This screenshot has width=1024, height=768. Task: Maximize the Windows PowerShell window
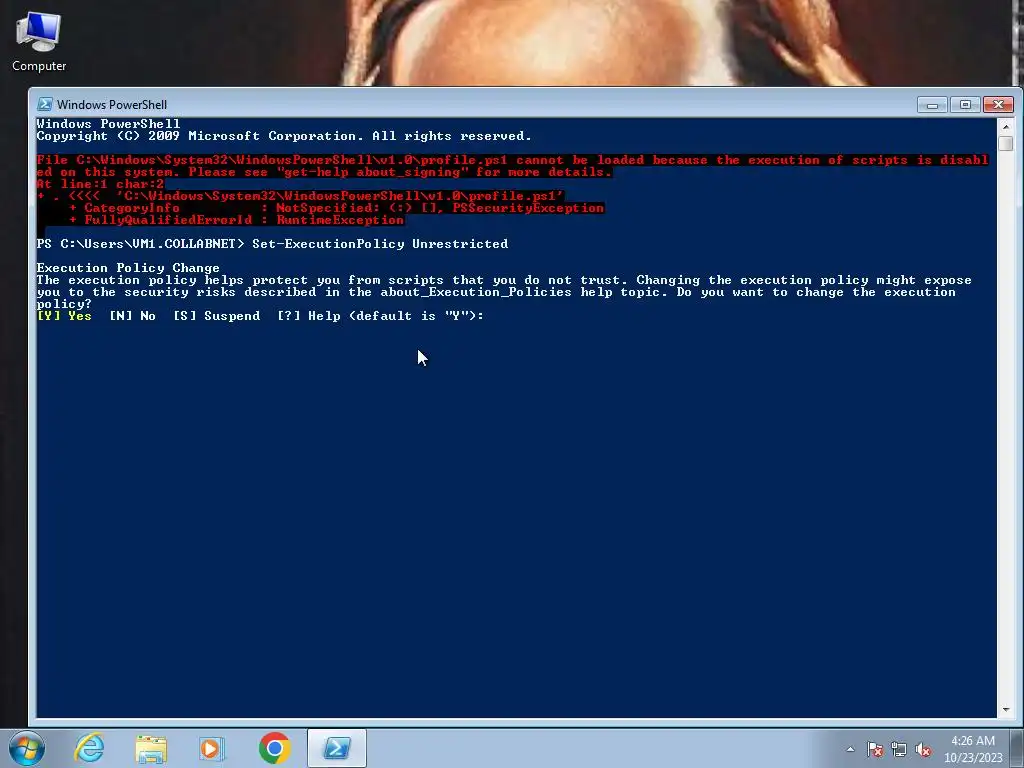pyautogui.click(x=965, y=104)
